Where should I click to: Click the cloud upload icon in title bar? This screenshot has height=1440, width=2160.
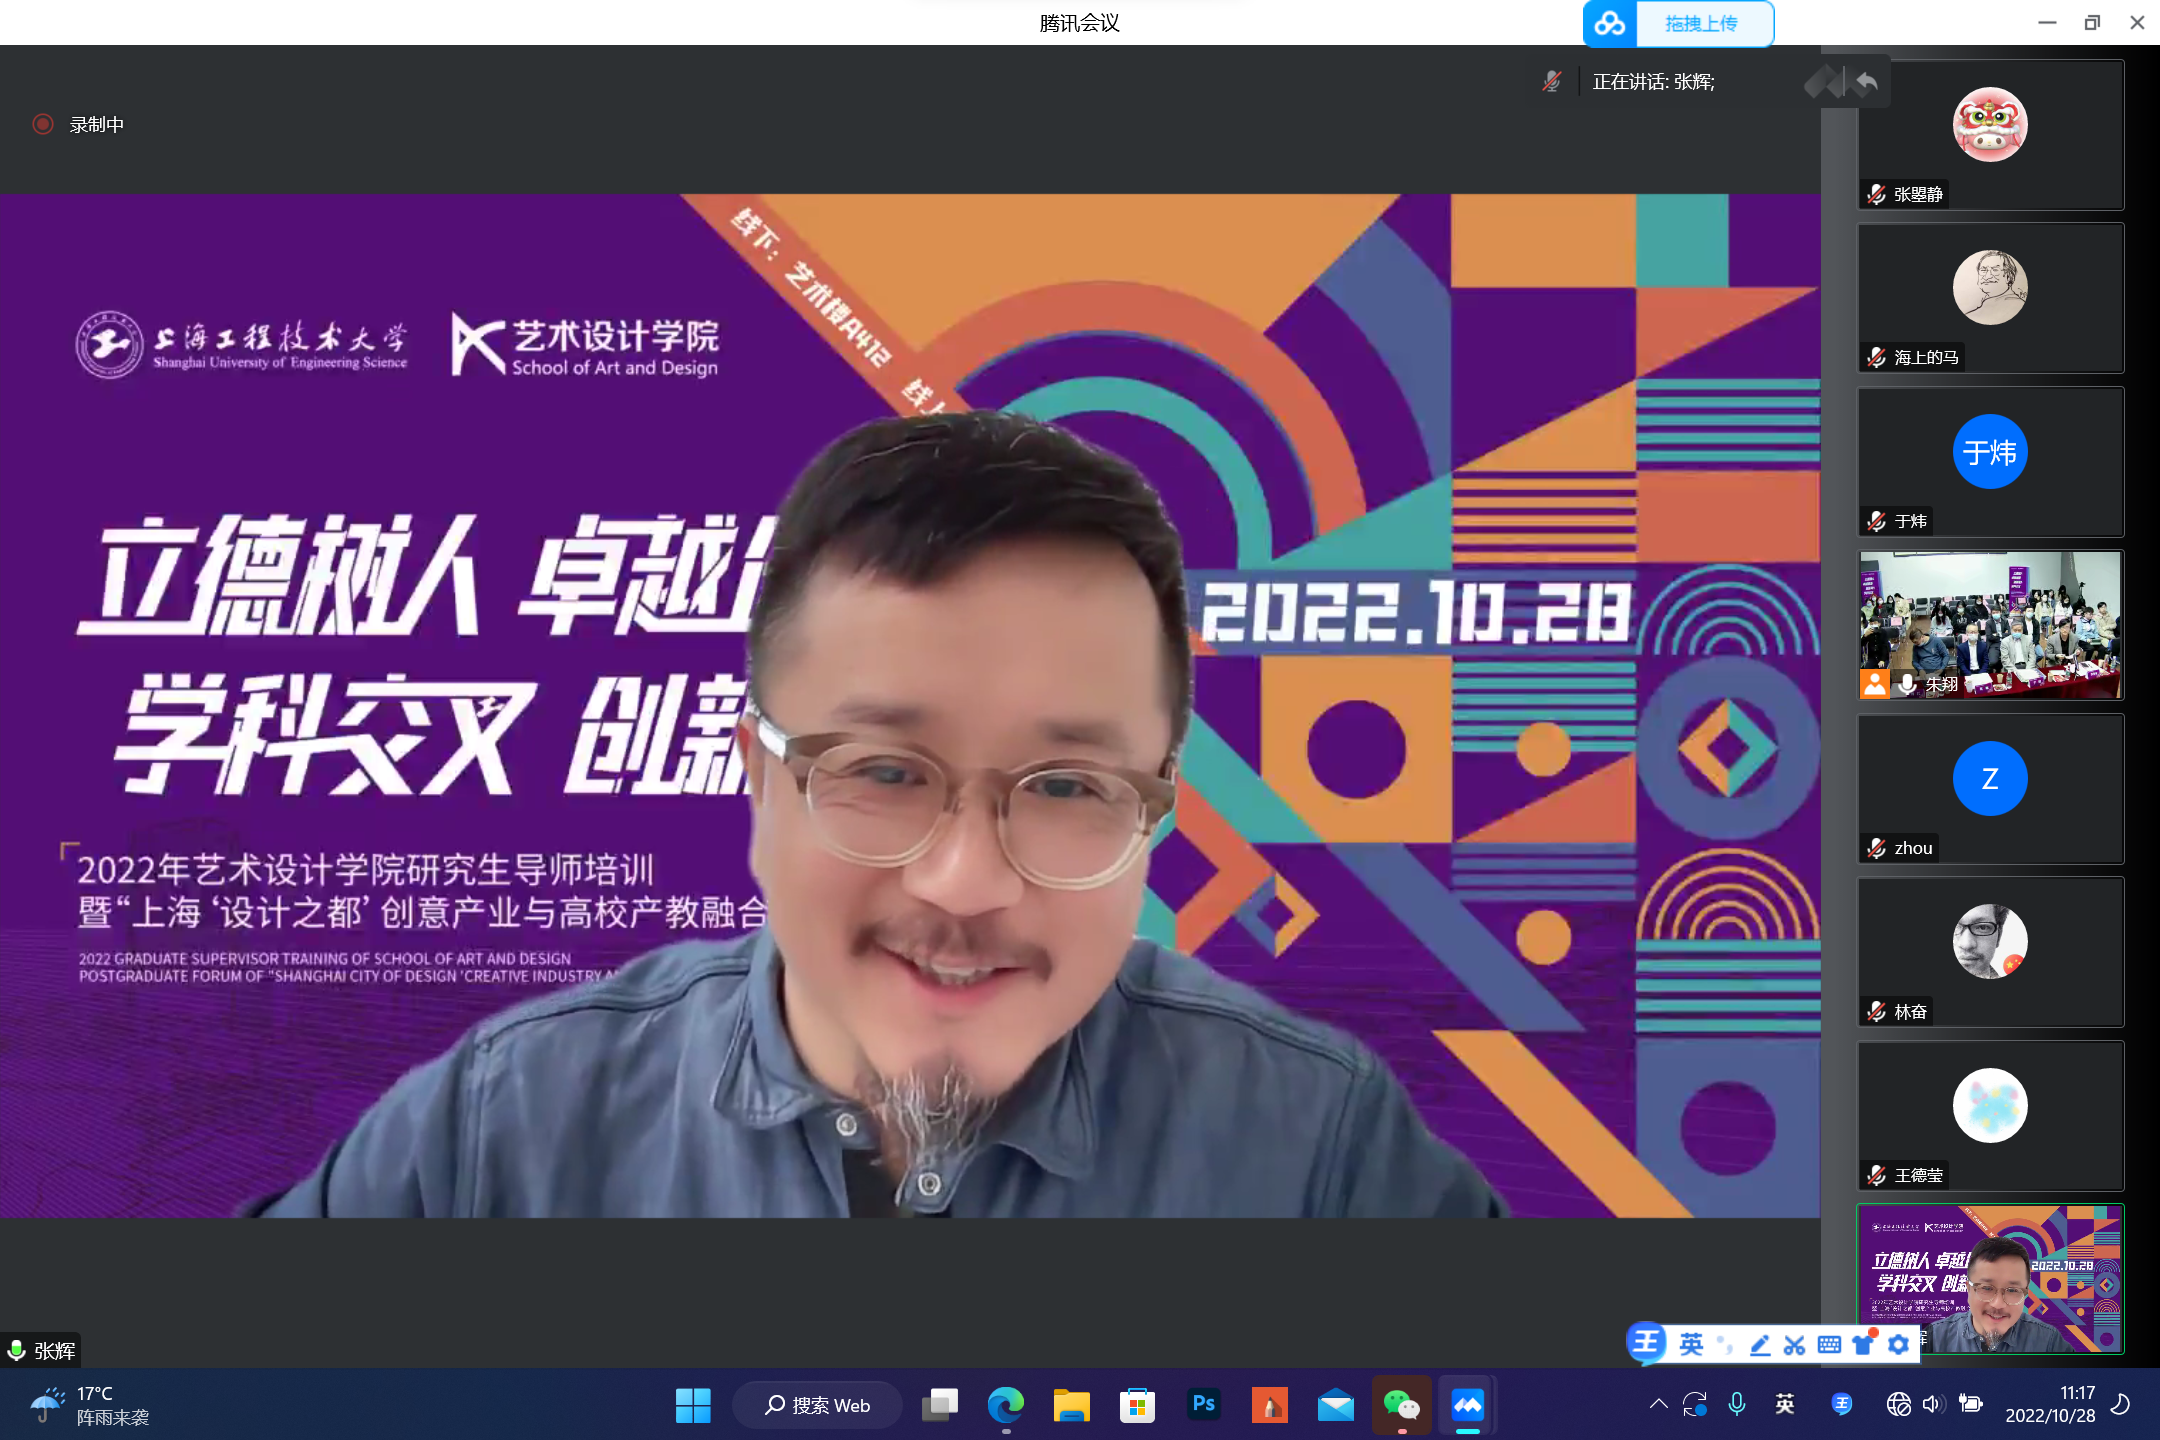pyautogui.click(x=1609, y=24)
